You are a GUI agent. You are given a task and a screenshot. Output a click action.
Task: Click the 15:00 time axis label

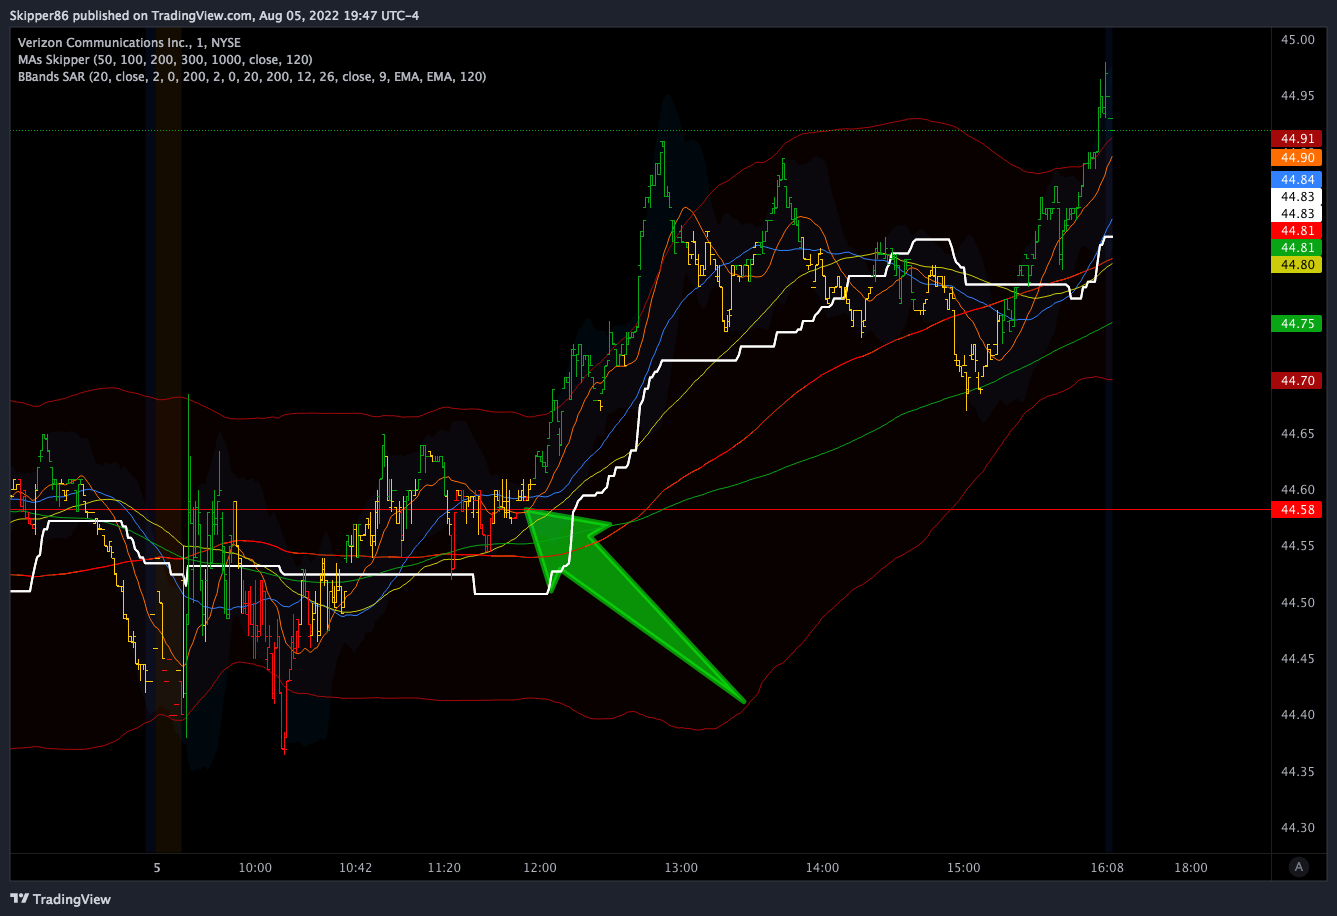[x=964, y=867]
